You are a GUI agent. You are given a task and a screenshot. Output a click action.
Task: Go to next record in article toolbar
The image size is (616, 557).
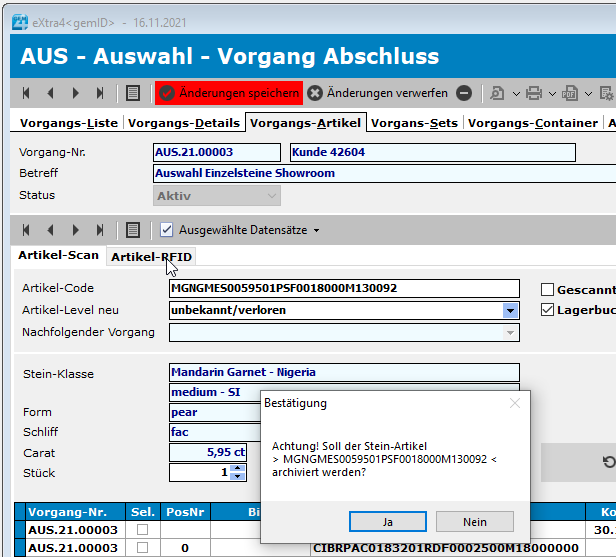(75, 230)
